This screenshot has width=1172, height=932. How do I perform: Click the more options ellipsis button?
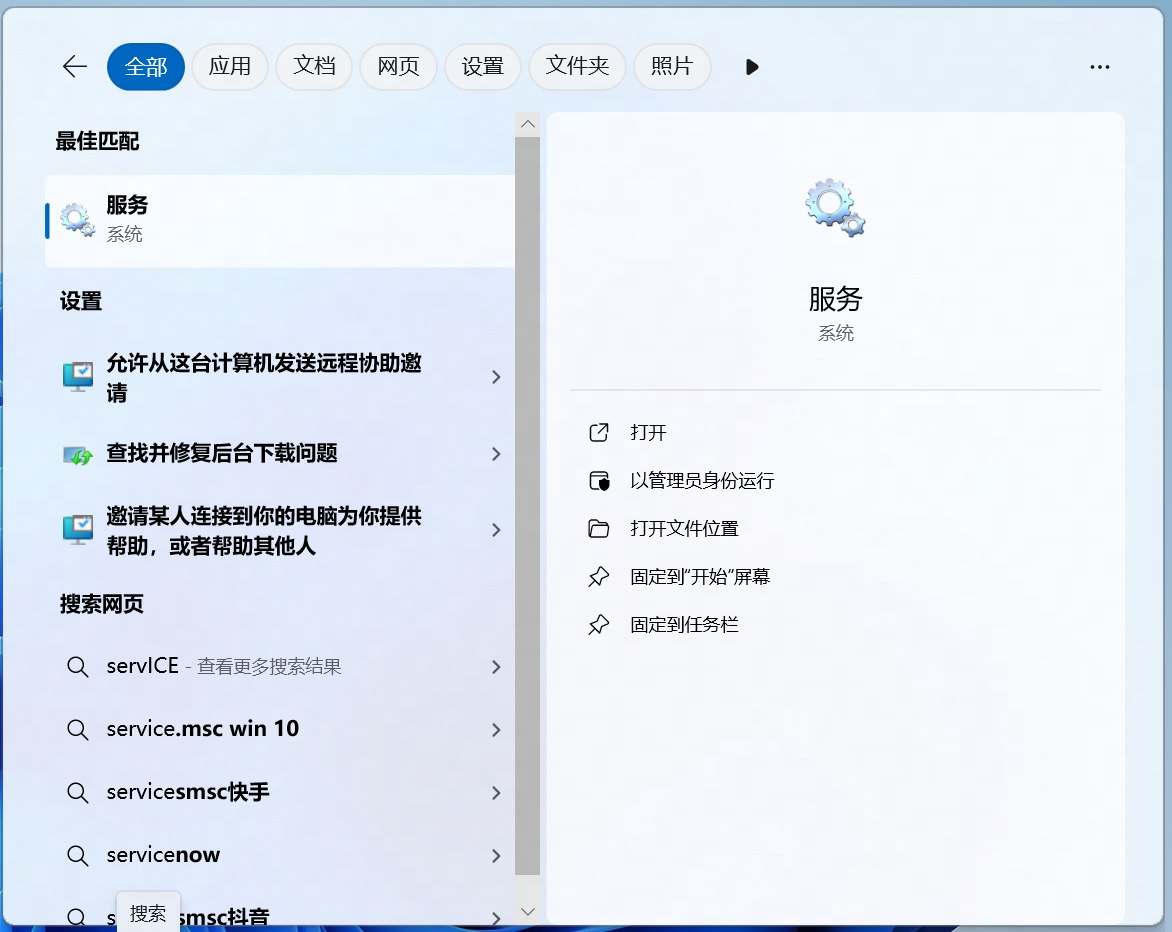tap(1100, 67)
